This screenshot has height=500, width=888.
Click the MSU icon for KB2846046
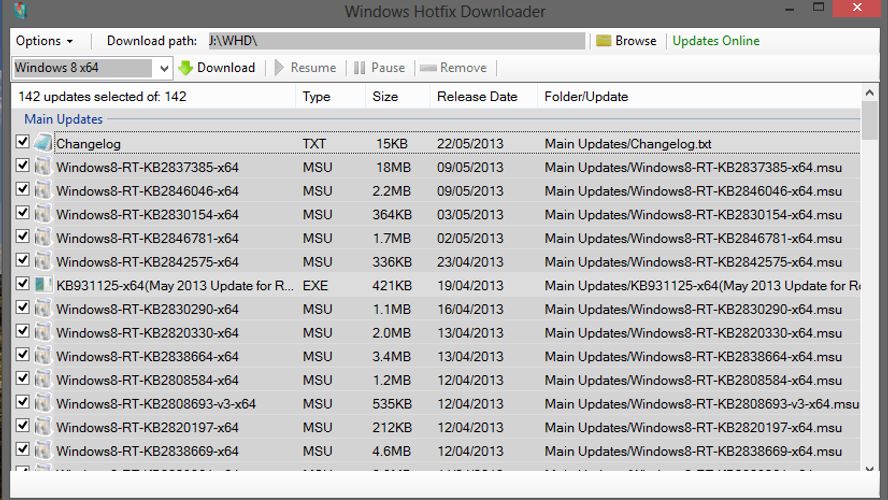(x=42, y=191)
